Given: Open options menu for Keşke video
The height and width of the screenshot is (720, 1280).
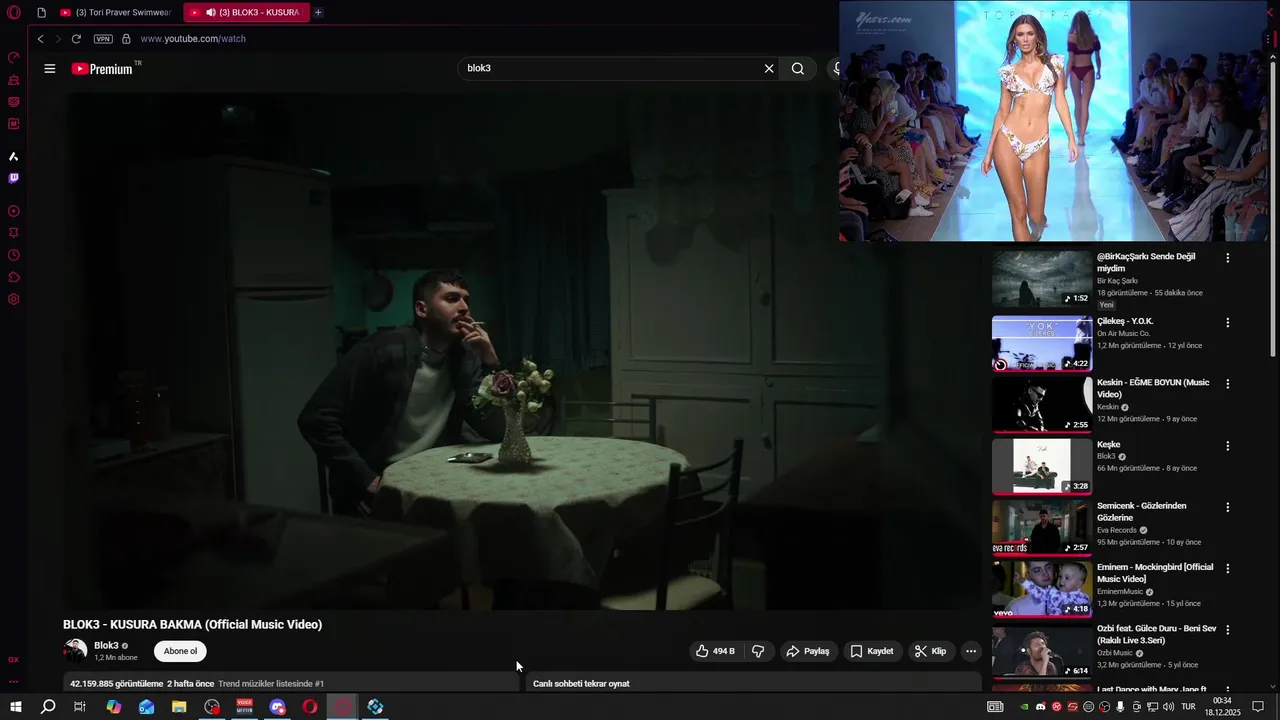Looking at the screenshot, I should click(x=1228, y=446).
